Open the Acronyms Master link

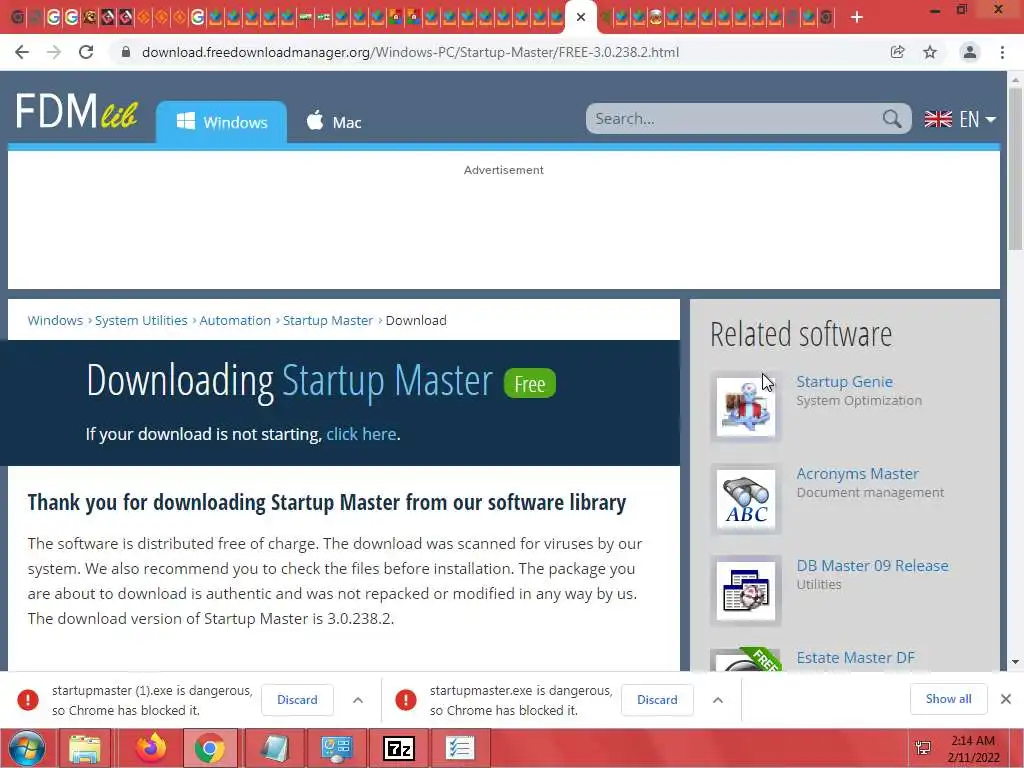point(857,473)
